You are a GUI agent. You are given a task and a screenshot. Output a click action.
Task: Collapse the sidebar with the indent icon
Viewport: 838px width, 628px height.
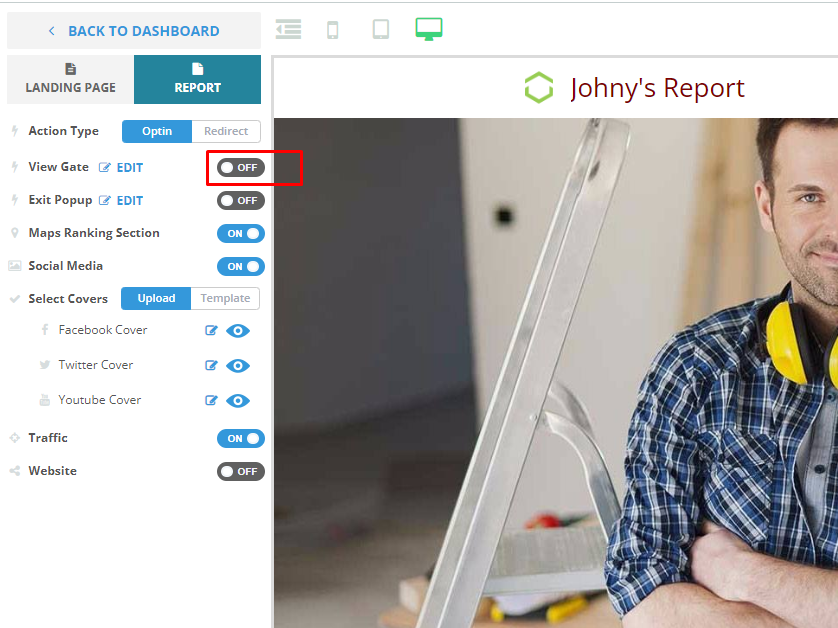coord(289,29)
